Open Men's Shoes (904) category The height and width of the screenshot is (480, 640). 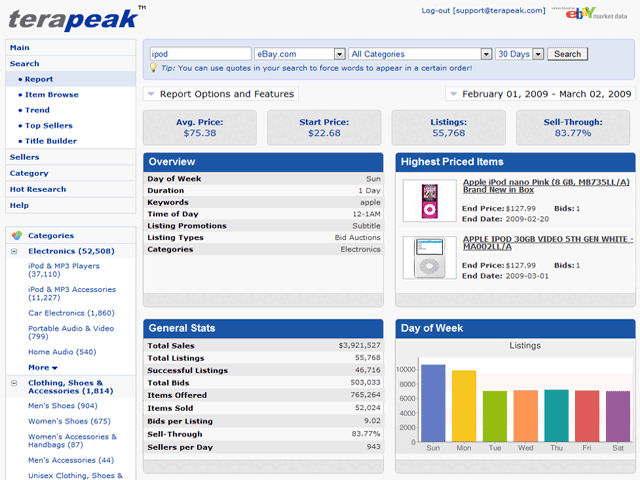click(x=62, y=406)
